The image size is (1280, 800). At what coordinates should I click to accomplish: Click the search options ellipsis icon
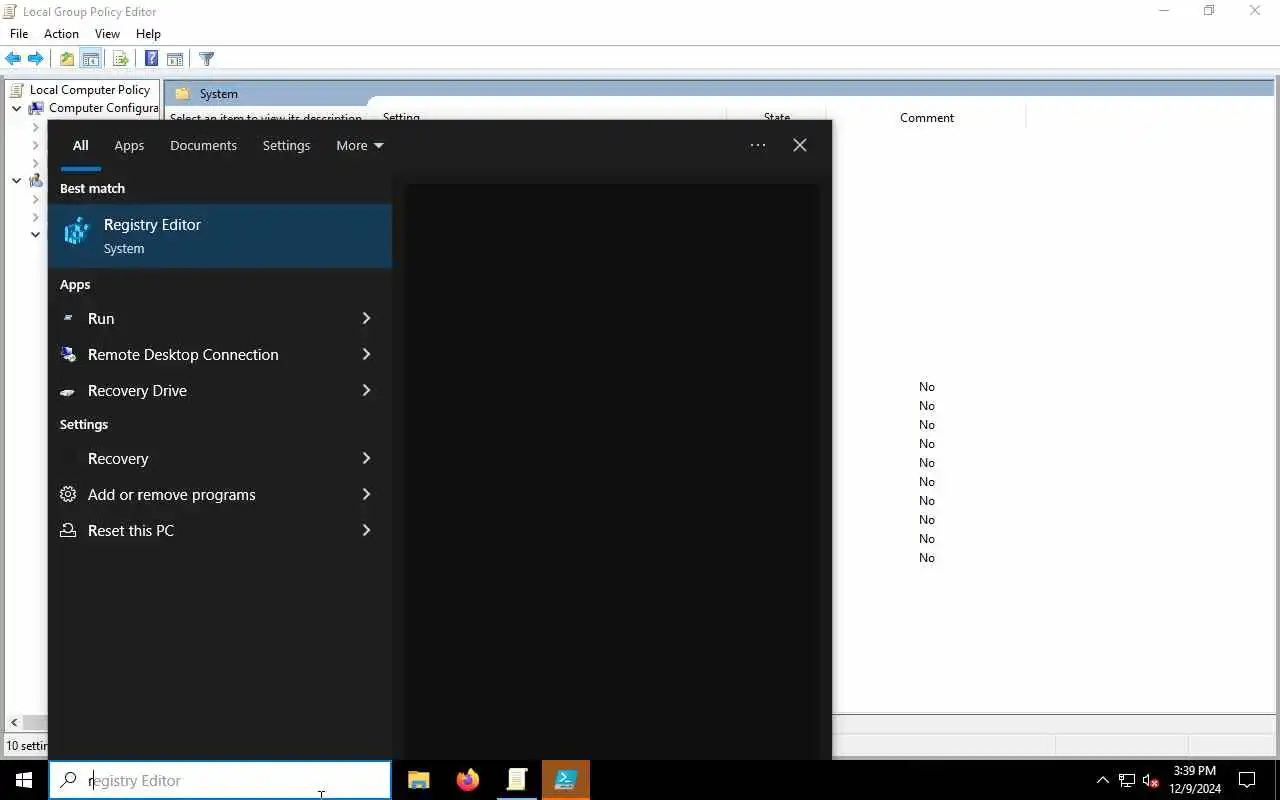click(758, 145)
